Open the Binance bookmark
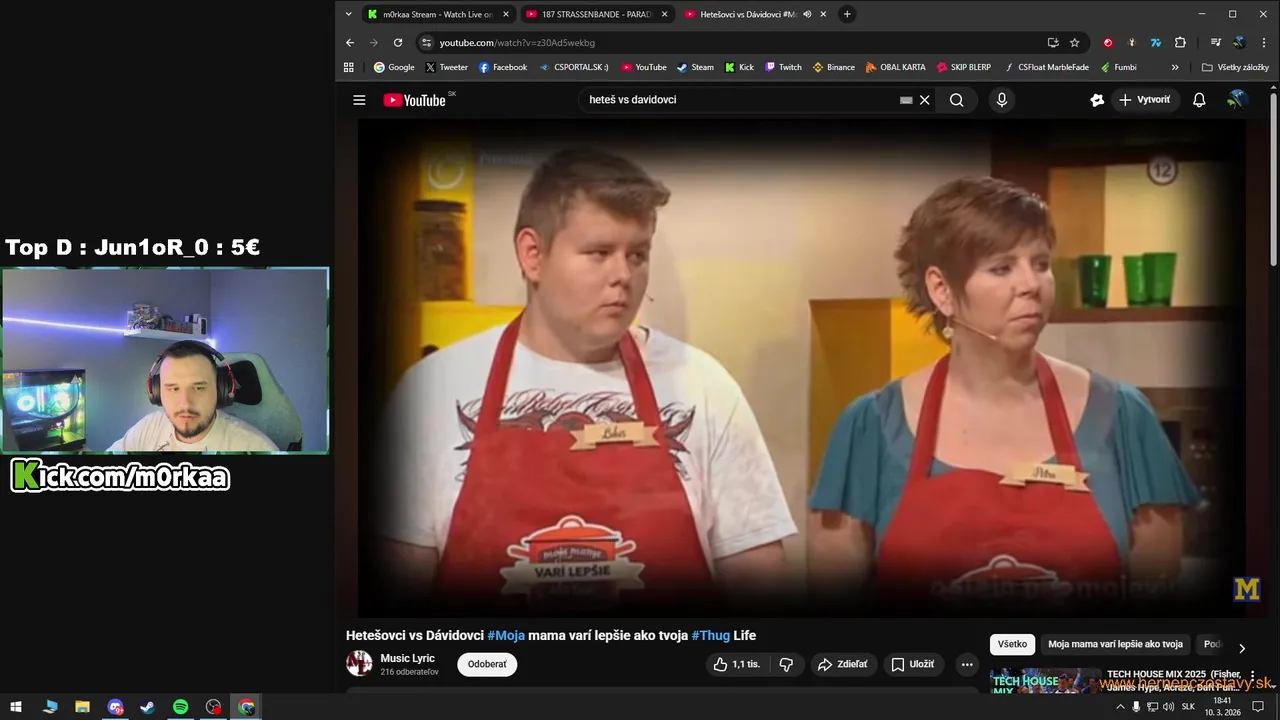Image resolution: width=1280 pixels, height=720 pixels. click(834, 67)
